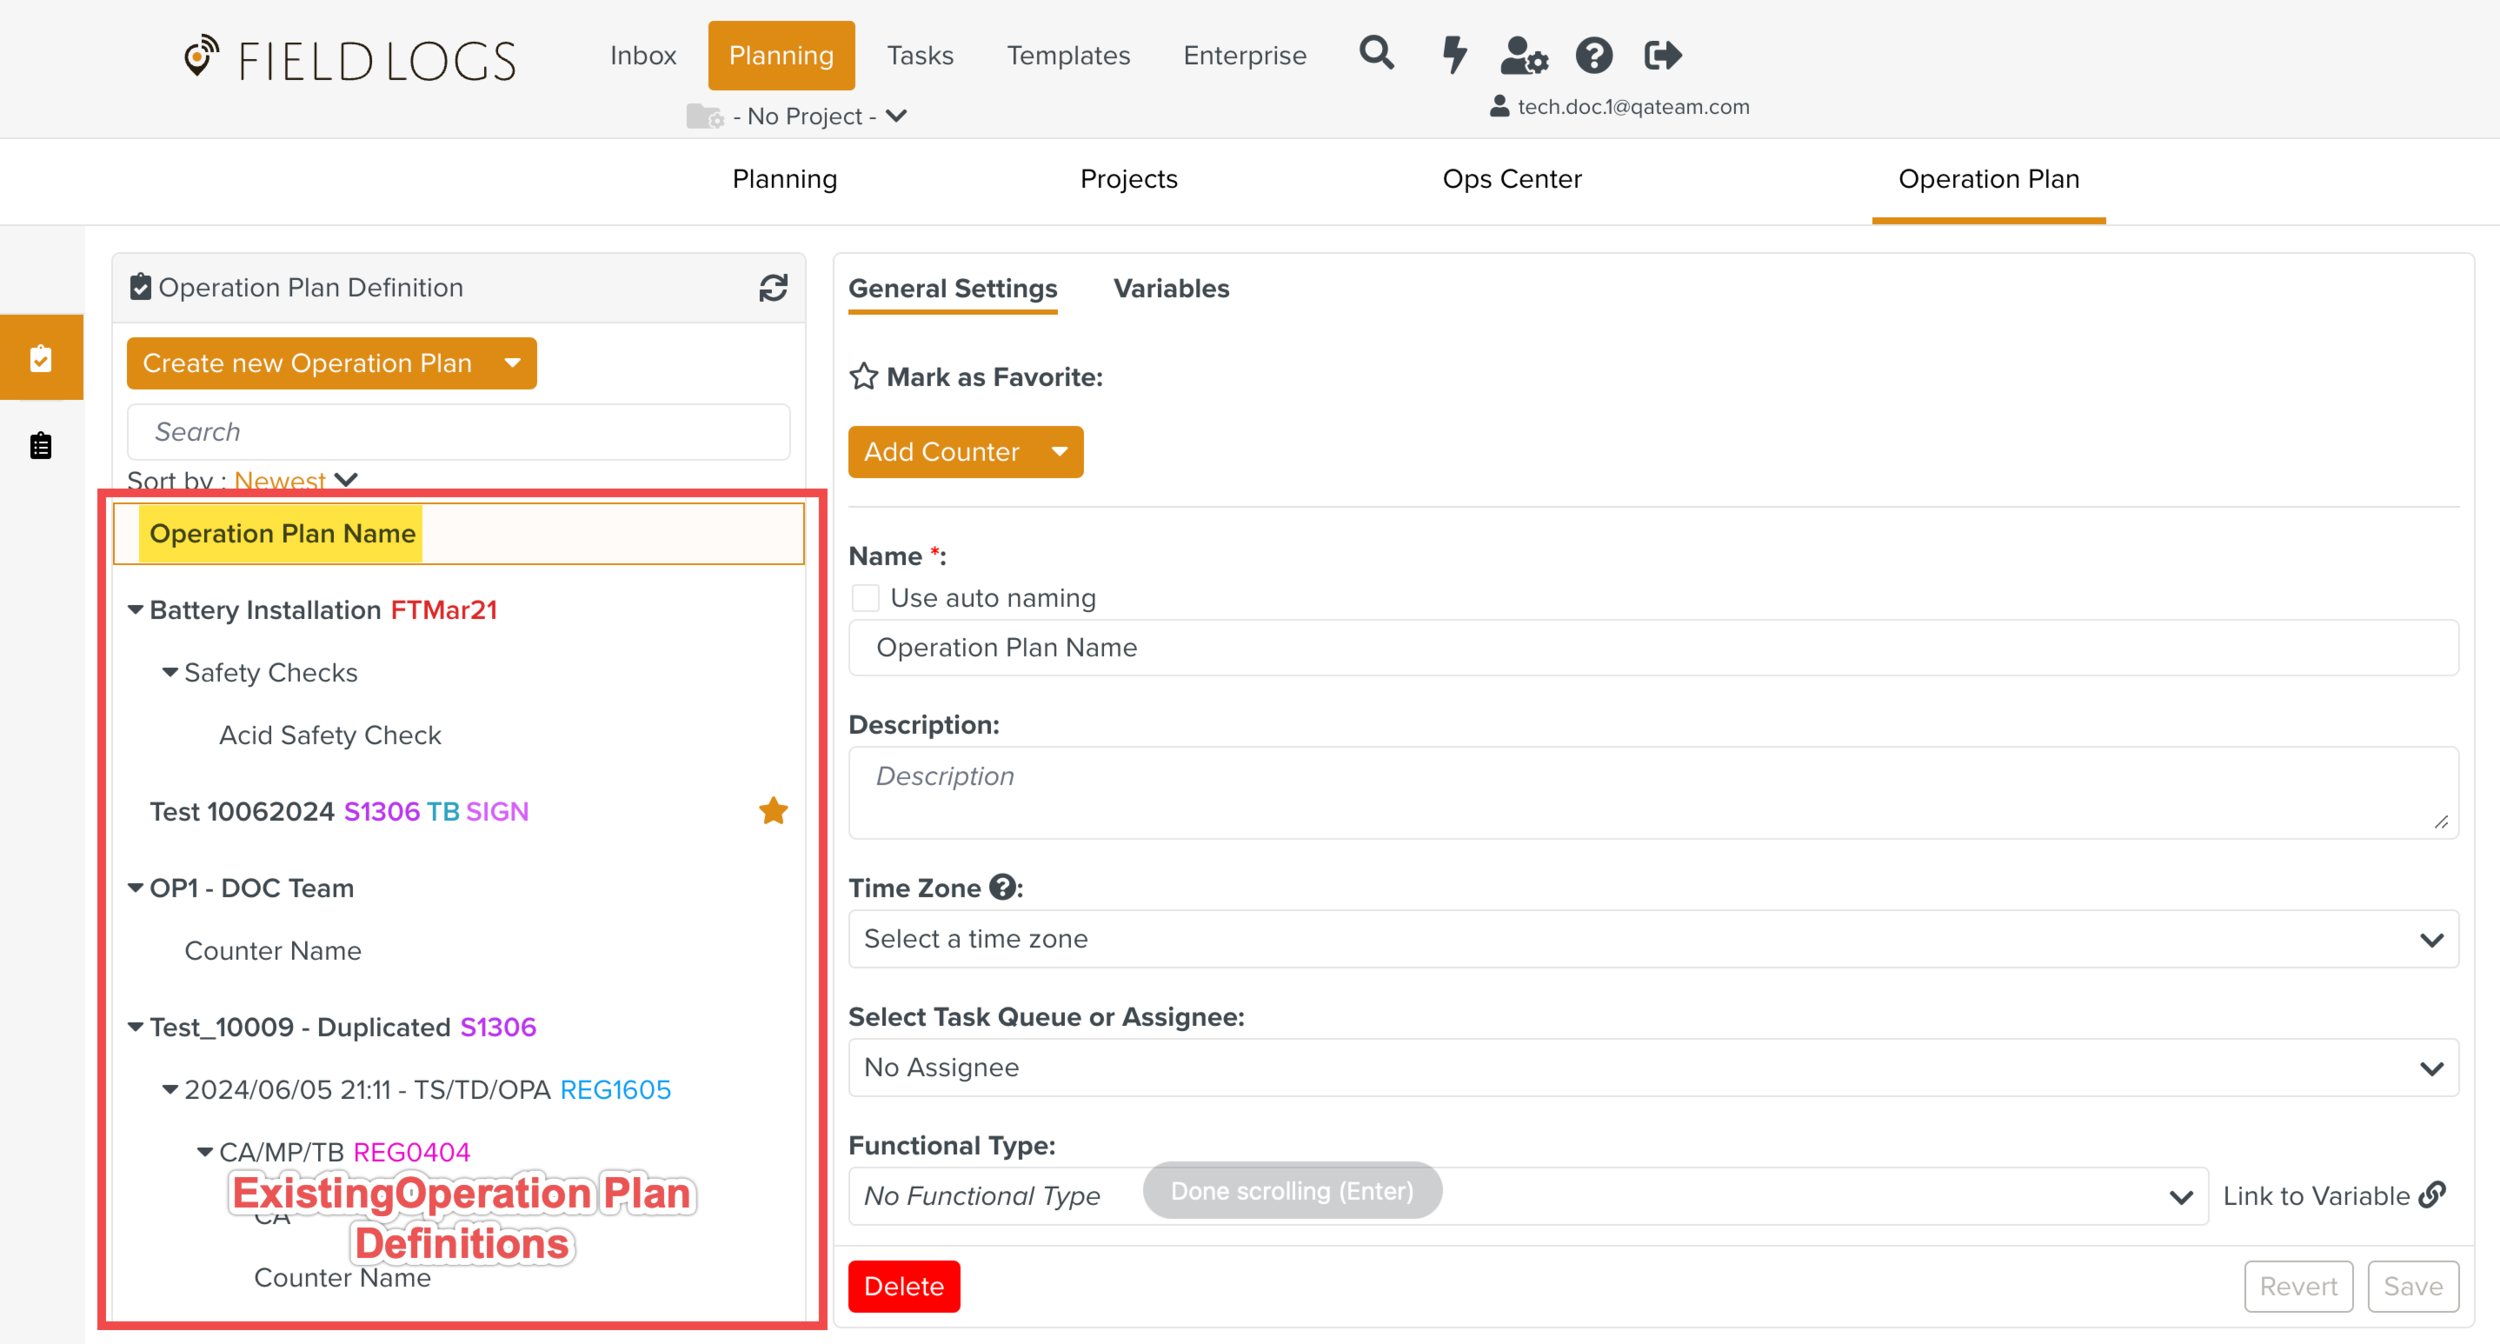
Task: Click the help question mark icon
Action: [1593, 55]
